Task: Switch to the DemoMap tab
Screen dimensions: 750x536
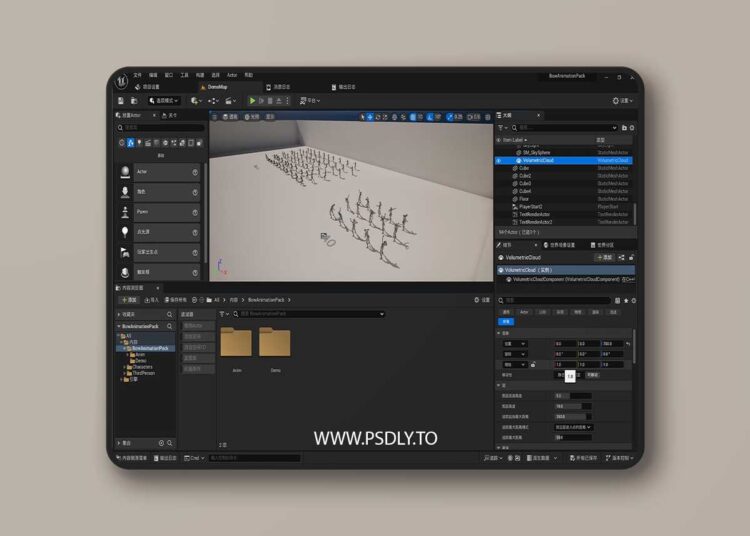Action: tap(216, 87)
